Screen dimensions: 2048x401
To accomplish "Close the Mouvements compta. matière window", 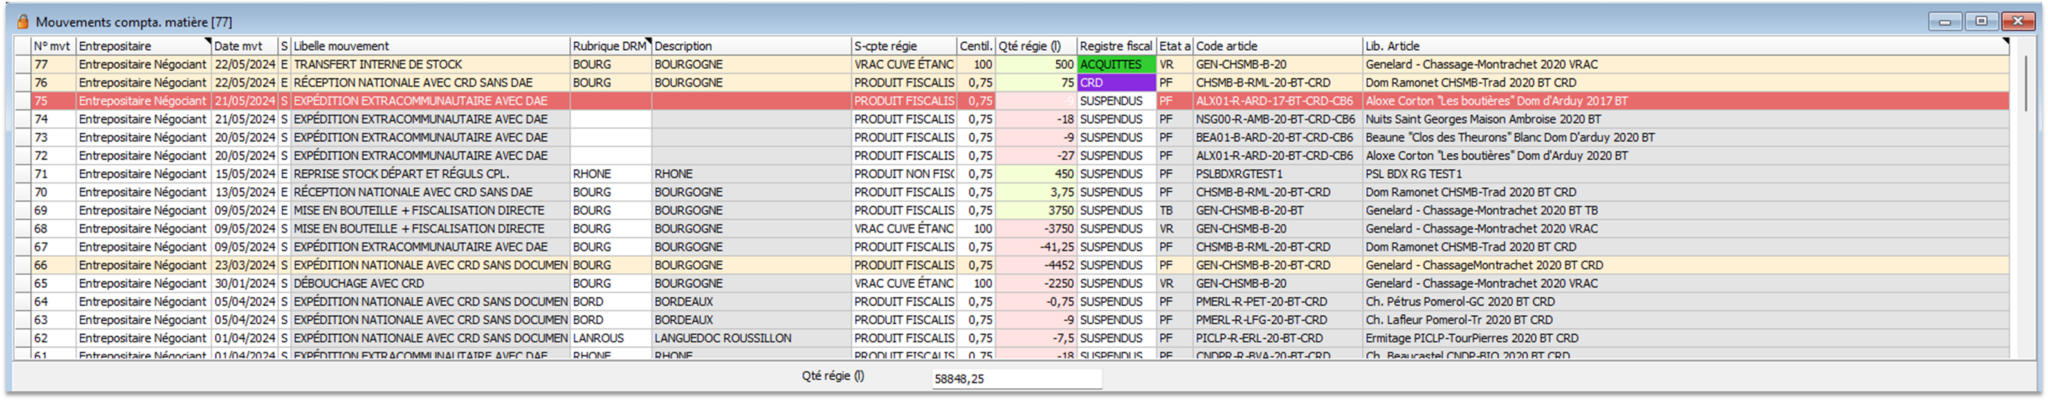I will coord(2018,21).
